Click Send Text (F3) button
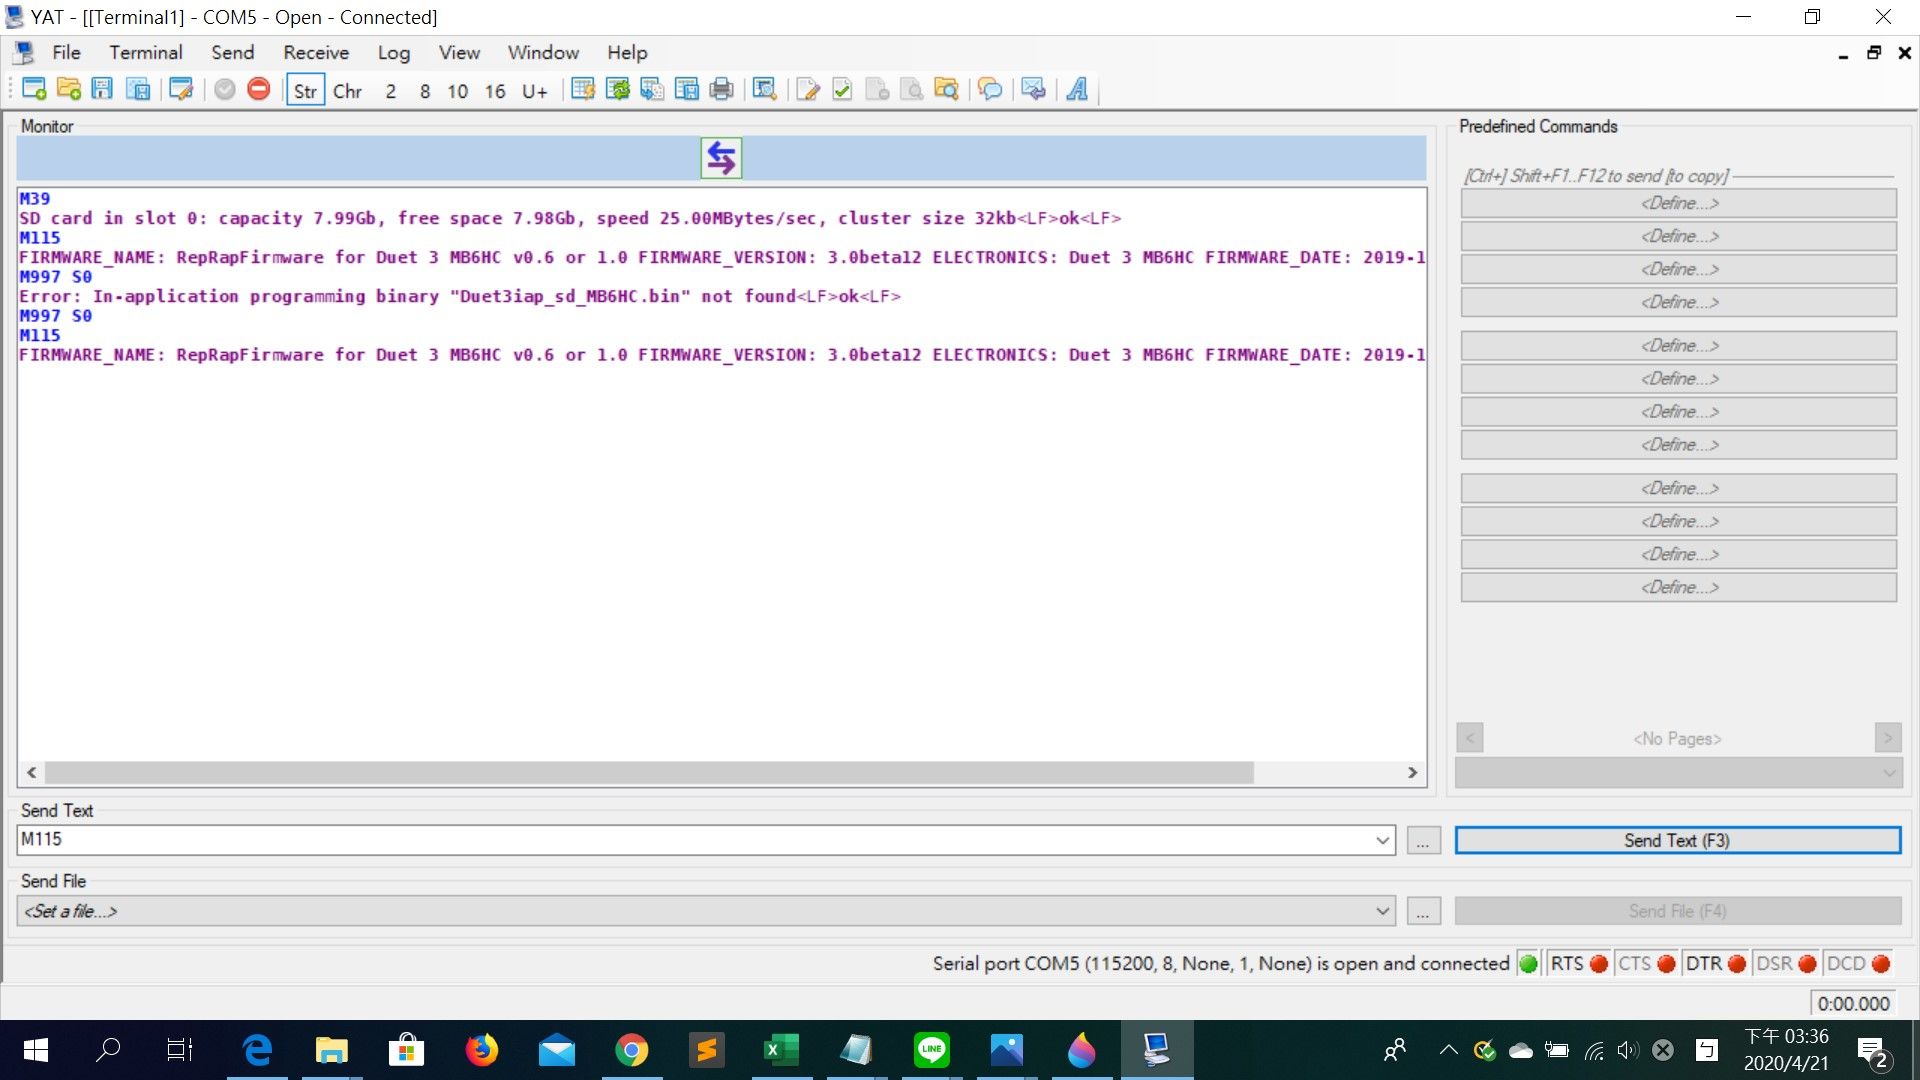This screenshot has height=1080, width=1920. click(1677, 840)
